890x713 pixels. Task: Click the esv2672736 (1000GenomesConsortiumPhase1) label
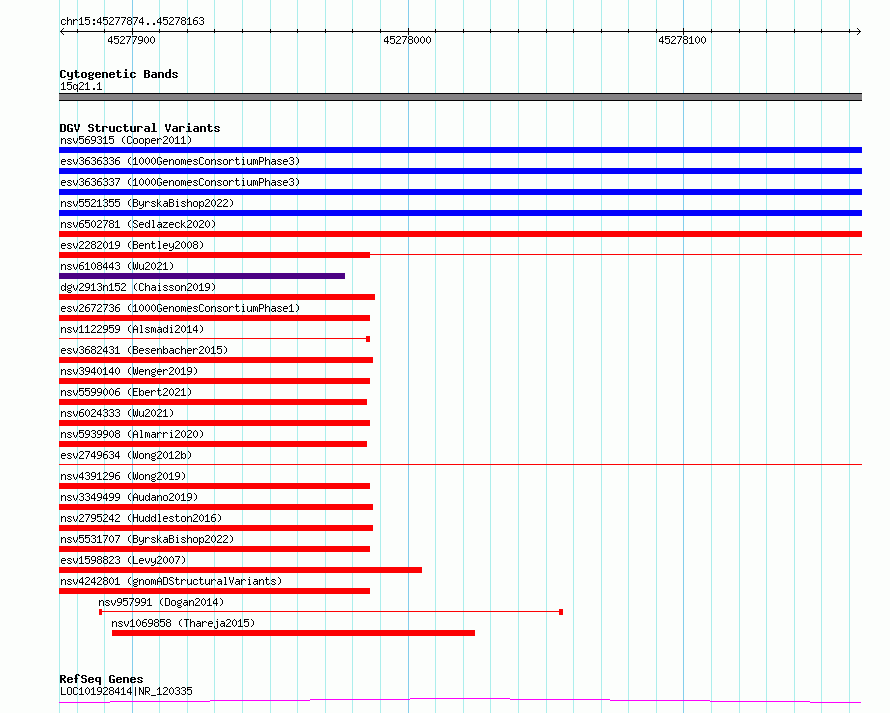pos(180,308)
